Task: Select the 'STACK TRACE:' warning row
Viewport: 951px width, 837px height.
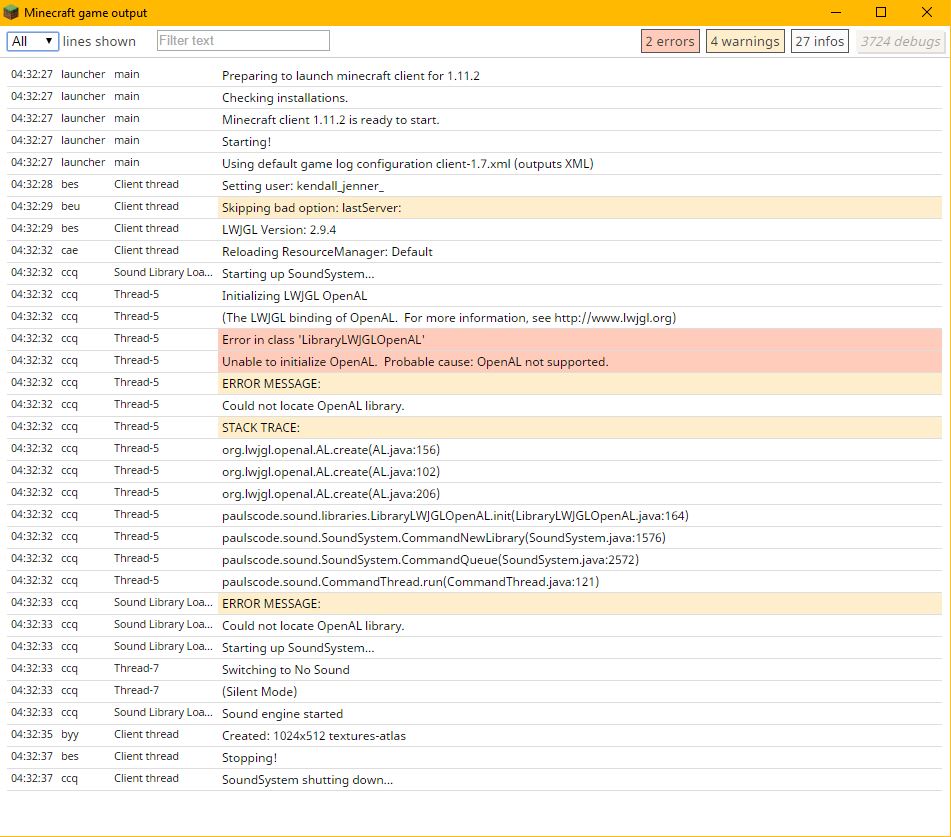Action: click(260, 428)
